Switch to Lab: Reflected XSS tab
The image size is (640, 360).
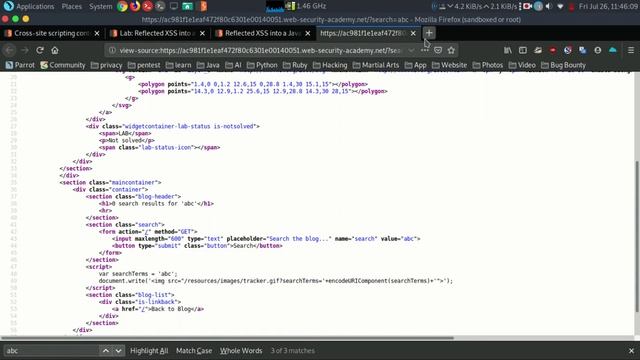coord(157,33)
